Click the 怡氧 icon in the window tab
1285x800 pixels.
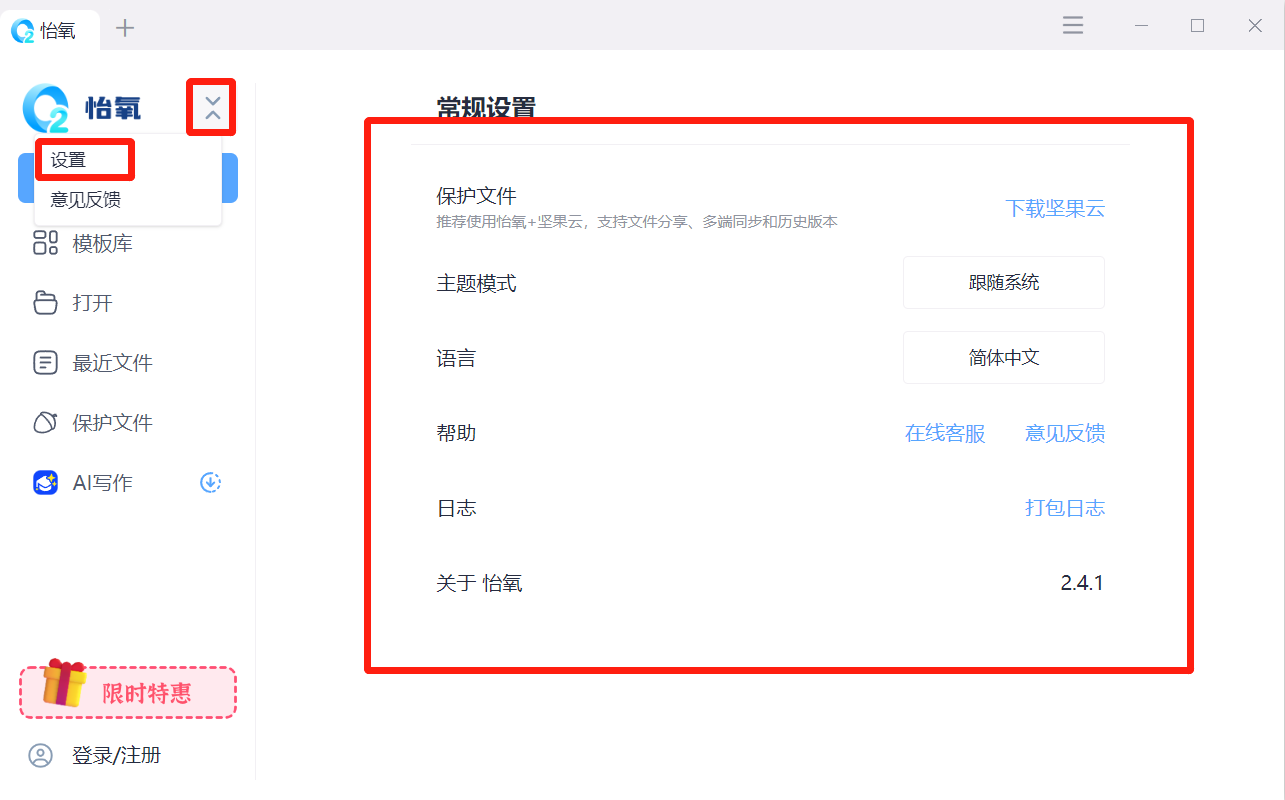point(23,31)
